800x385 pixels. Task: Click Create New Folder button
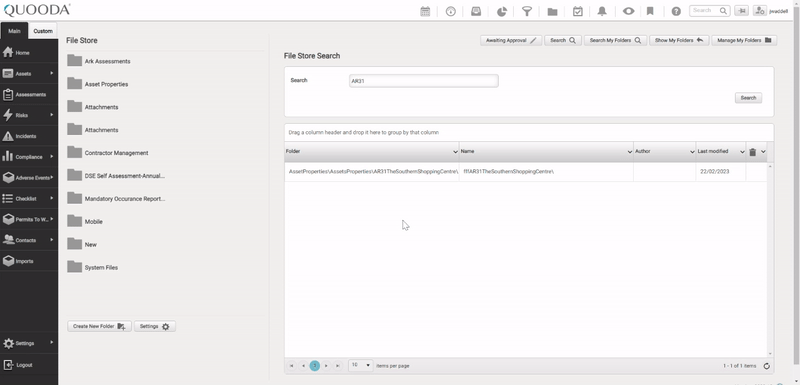point(99,326)
